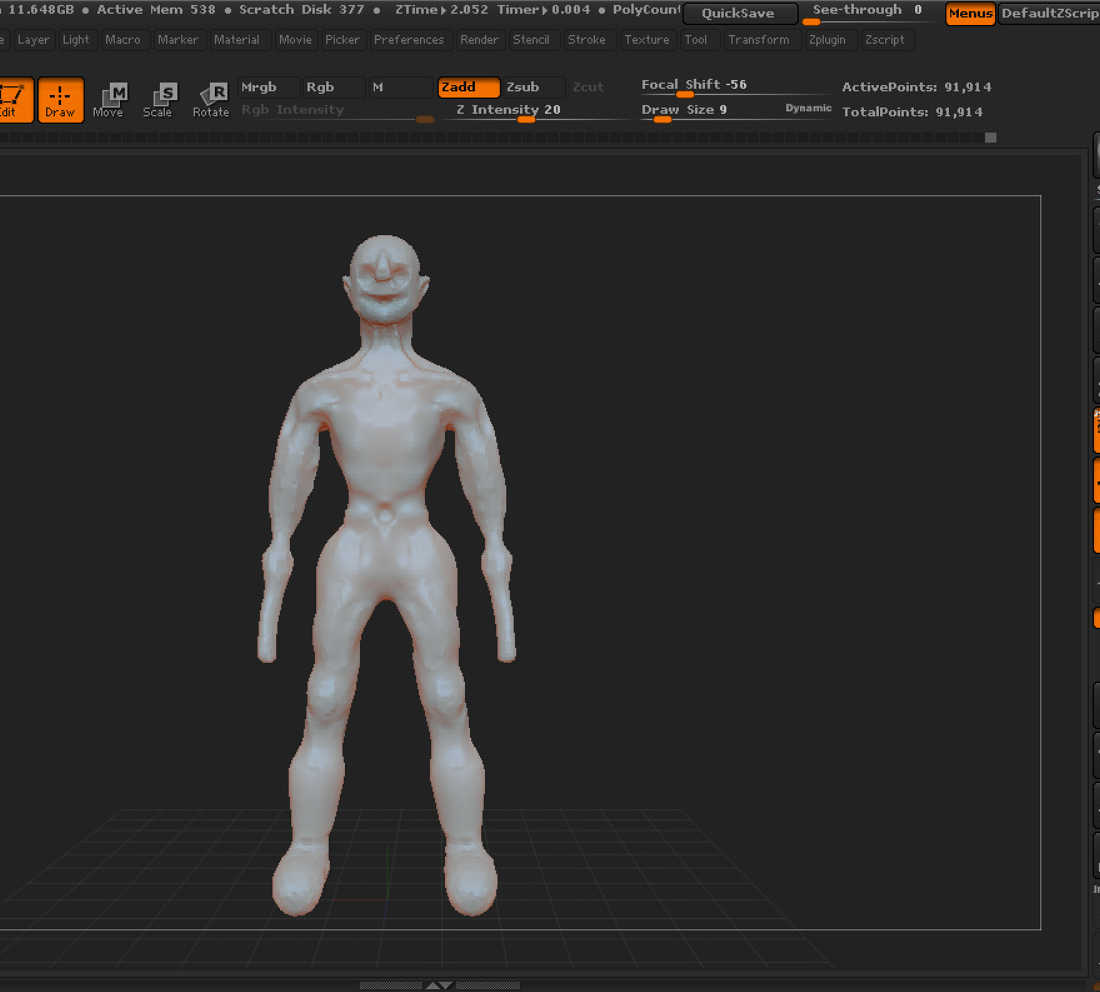This screenshot has height=992, width=1100.
Task: Expand the Transform palette menu
Action: point(758,40)
